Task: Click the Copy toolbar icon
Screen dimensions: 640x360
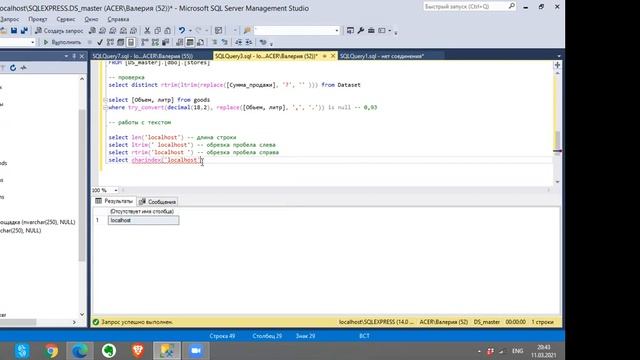Action: 157,31
